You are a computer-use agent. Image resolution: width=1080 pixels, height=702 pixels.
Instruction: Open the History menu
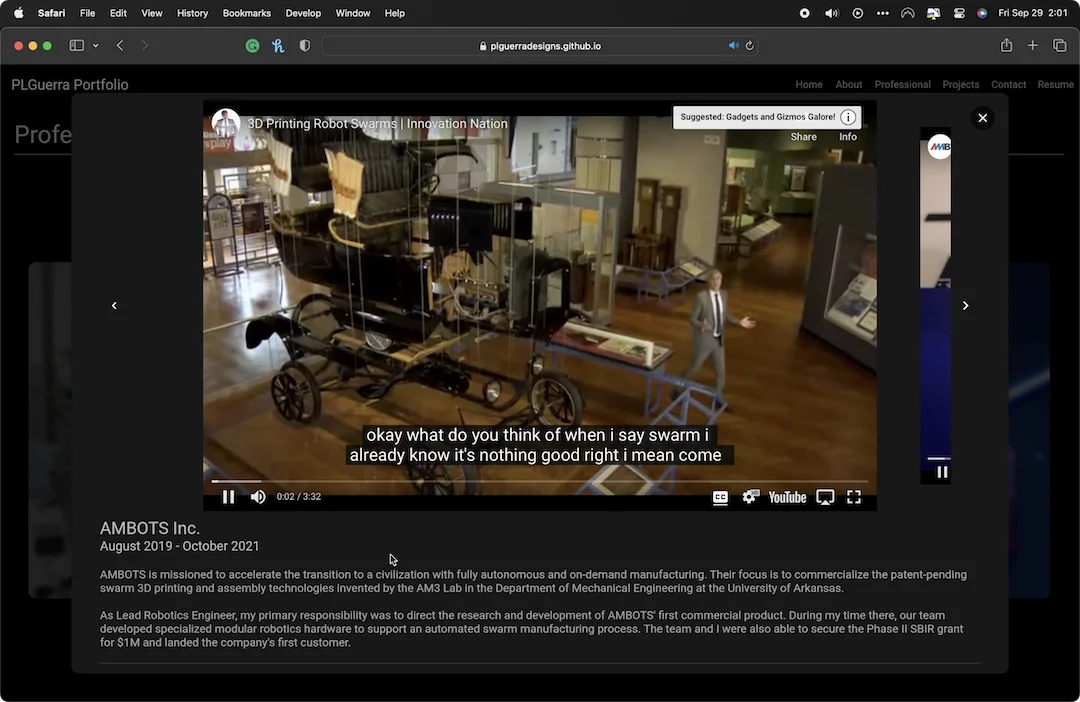click(192, 13)
